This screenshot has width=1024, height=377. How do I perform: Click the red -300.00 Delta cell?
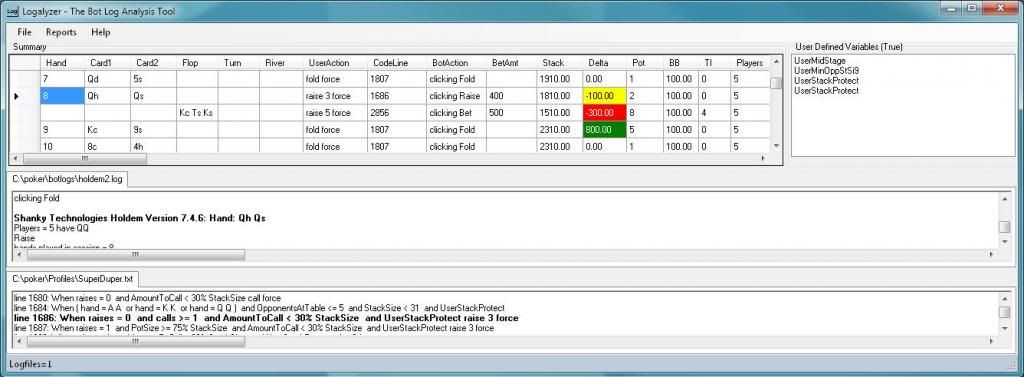[604, 113]
